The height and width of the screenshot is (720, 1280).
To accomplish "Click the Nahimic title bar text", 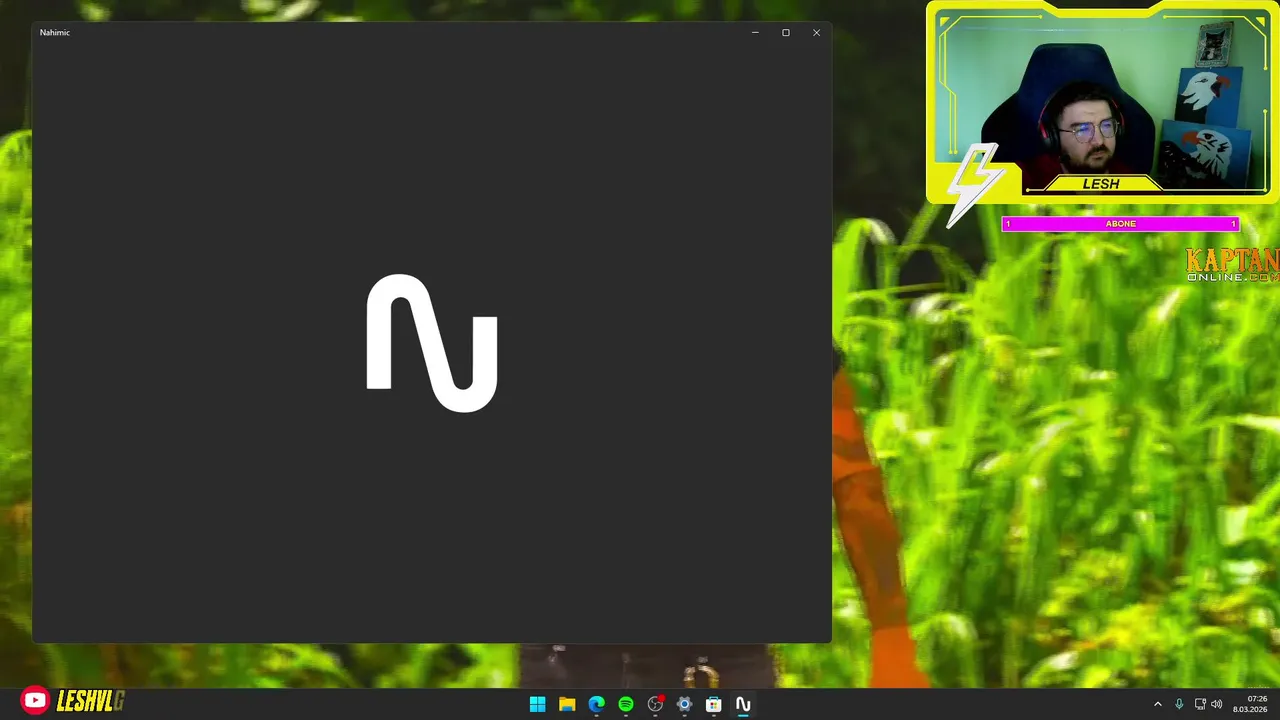I will tap(55, 32).
